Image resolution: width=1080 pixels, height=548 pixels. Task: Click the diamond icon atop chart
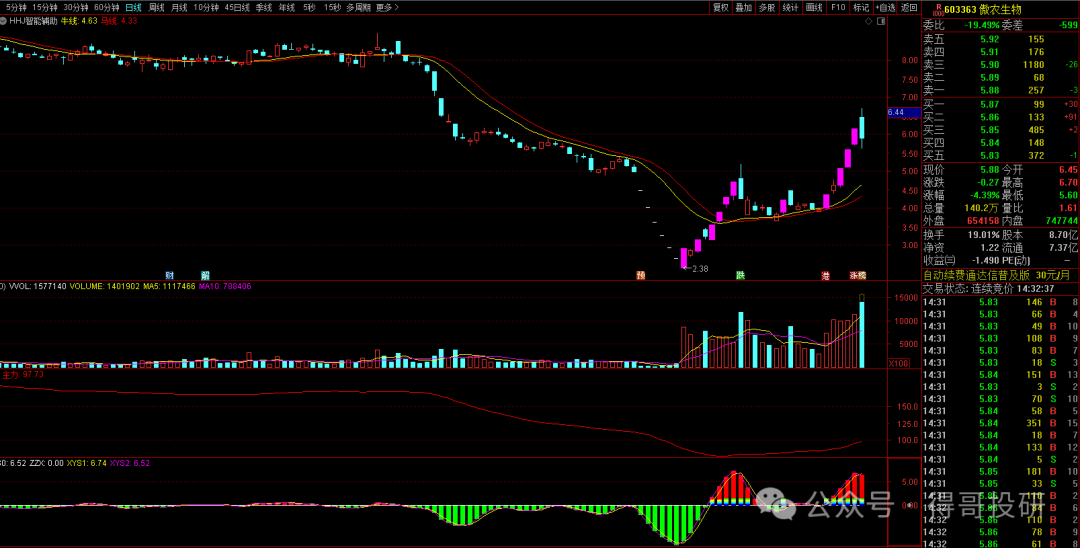click(x=869, y=21)
